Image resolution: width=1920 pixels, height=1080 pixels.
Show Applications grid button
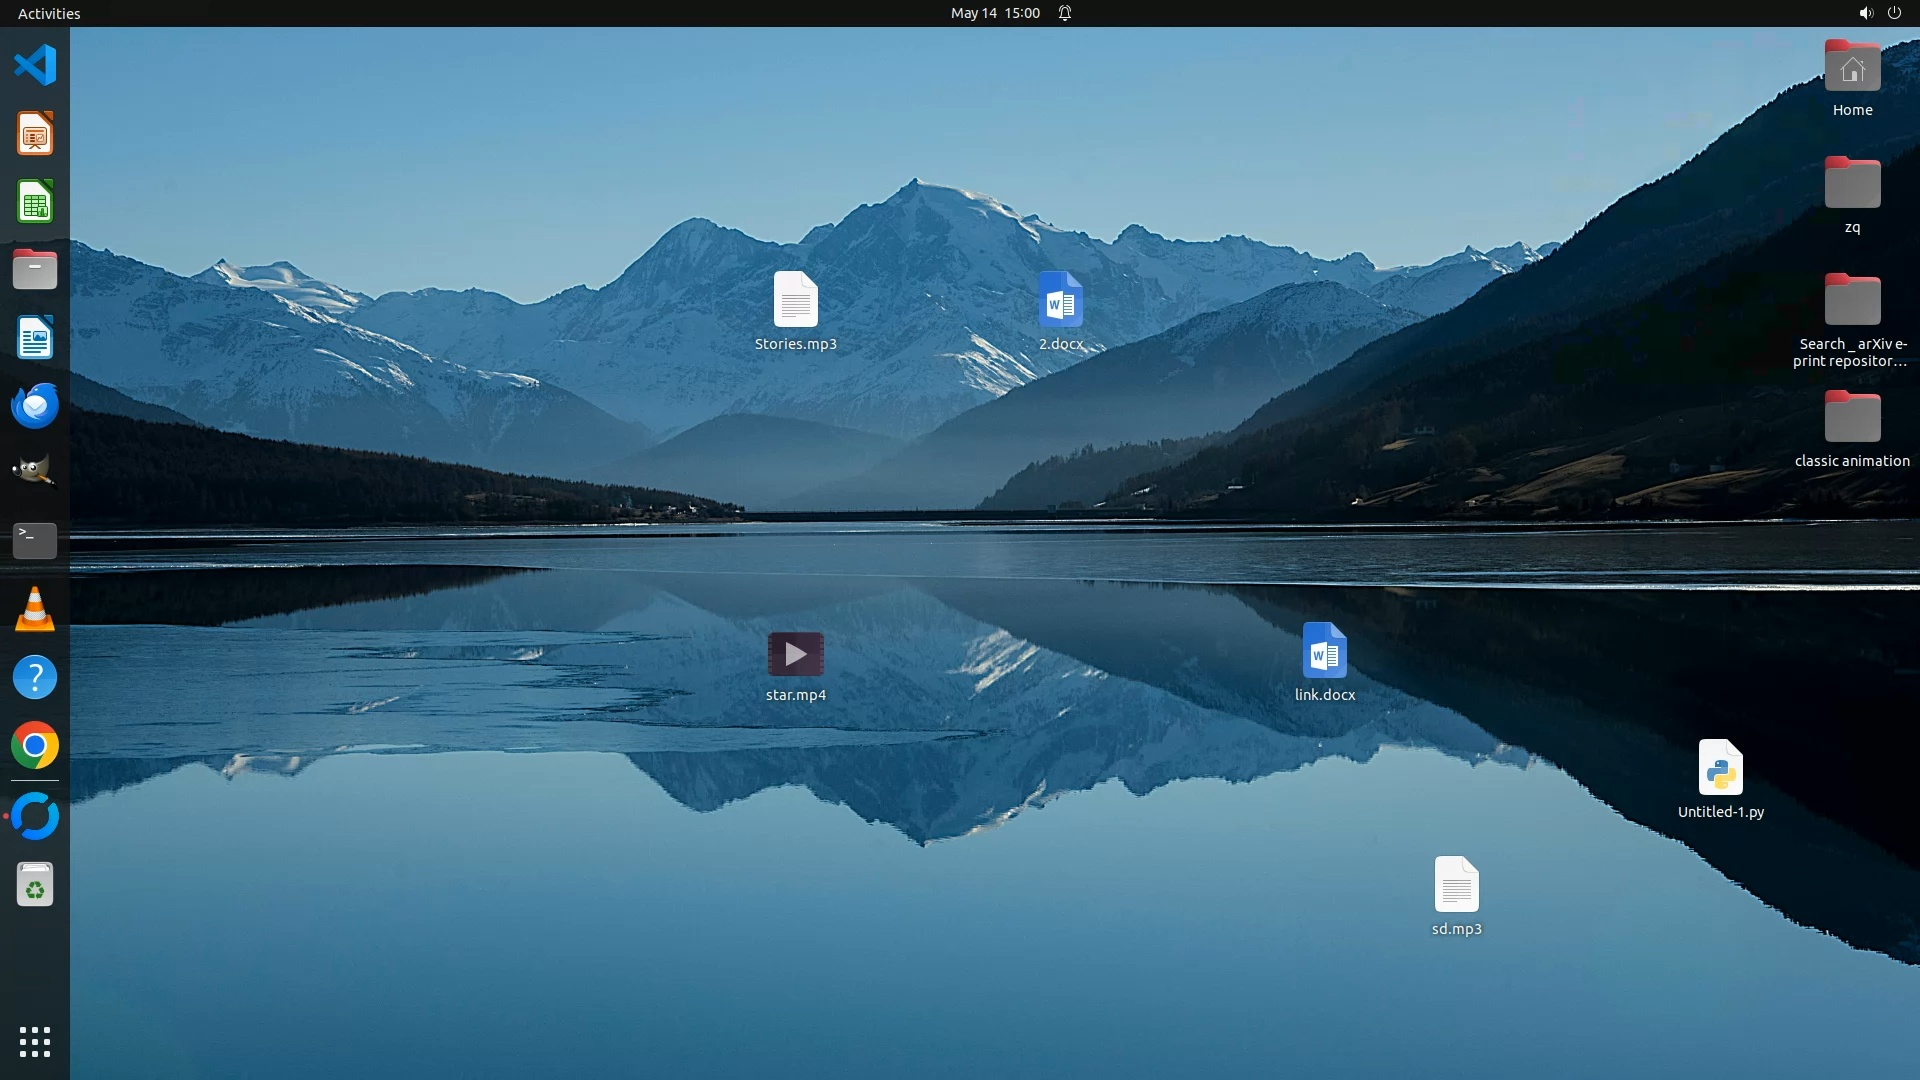(x=35, y=1041)
